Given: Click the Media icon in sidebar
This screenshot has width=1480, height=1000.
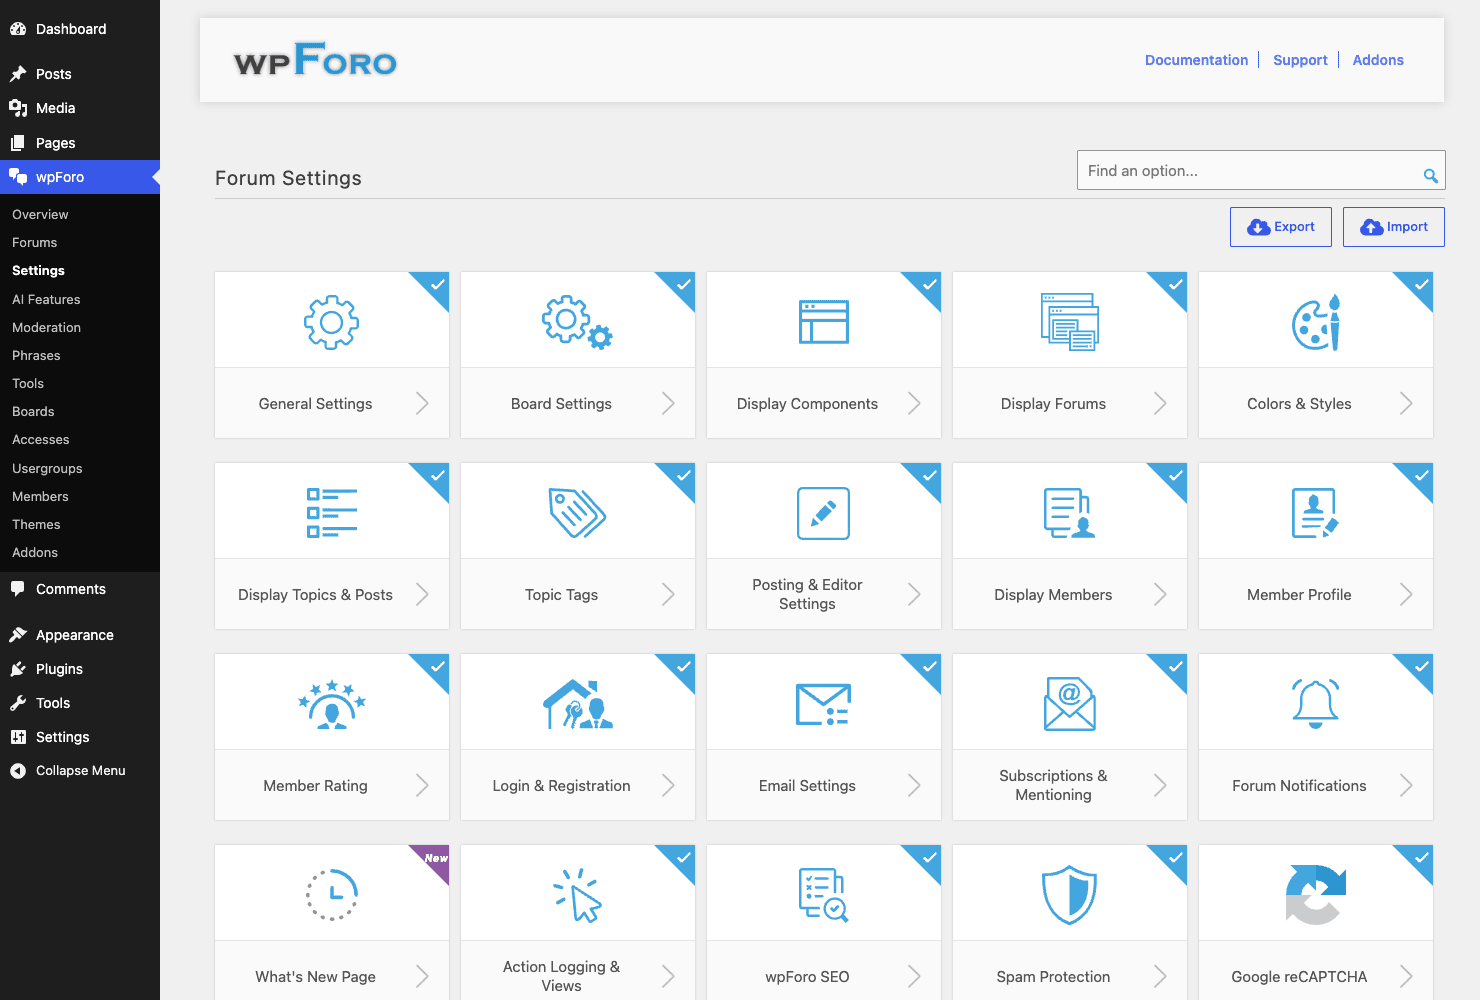Looking at the screenshot, I should coord(18,108).
